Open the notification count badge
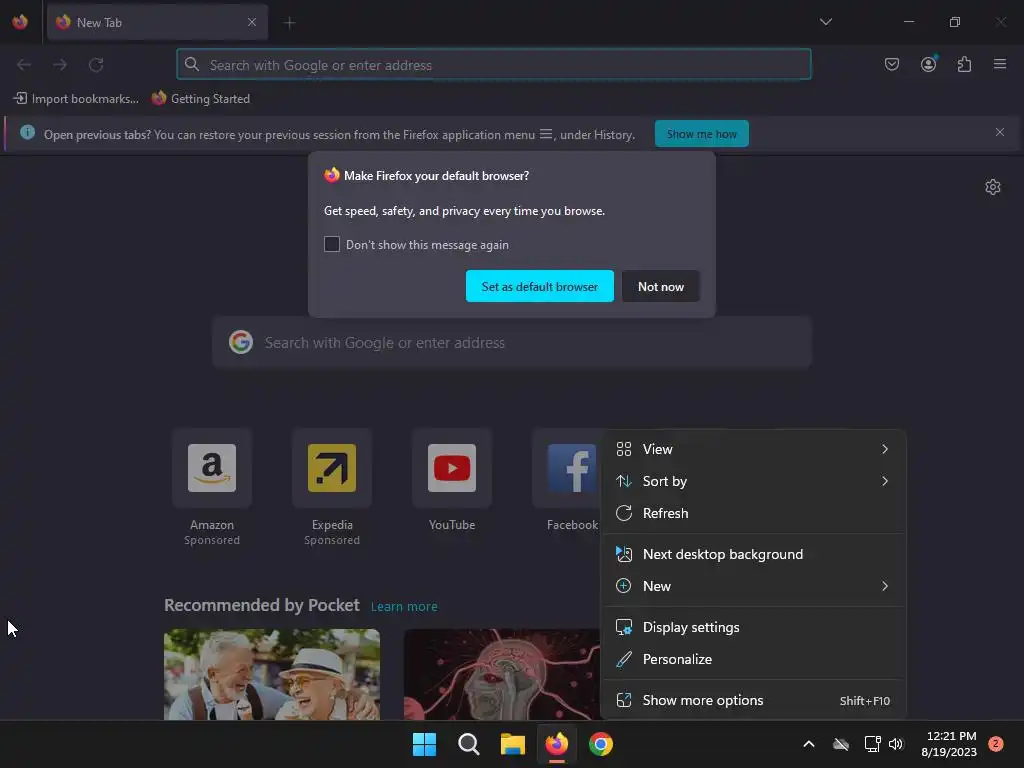The image size is (1024, 768). (x=995, y=744)
